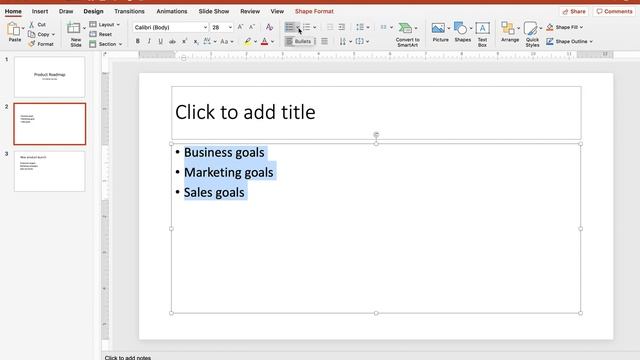
Task: Click the Paste clipboard icon
Action: (x=14, y=29)
